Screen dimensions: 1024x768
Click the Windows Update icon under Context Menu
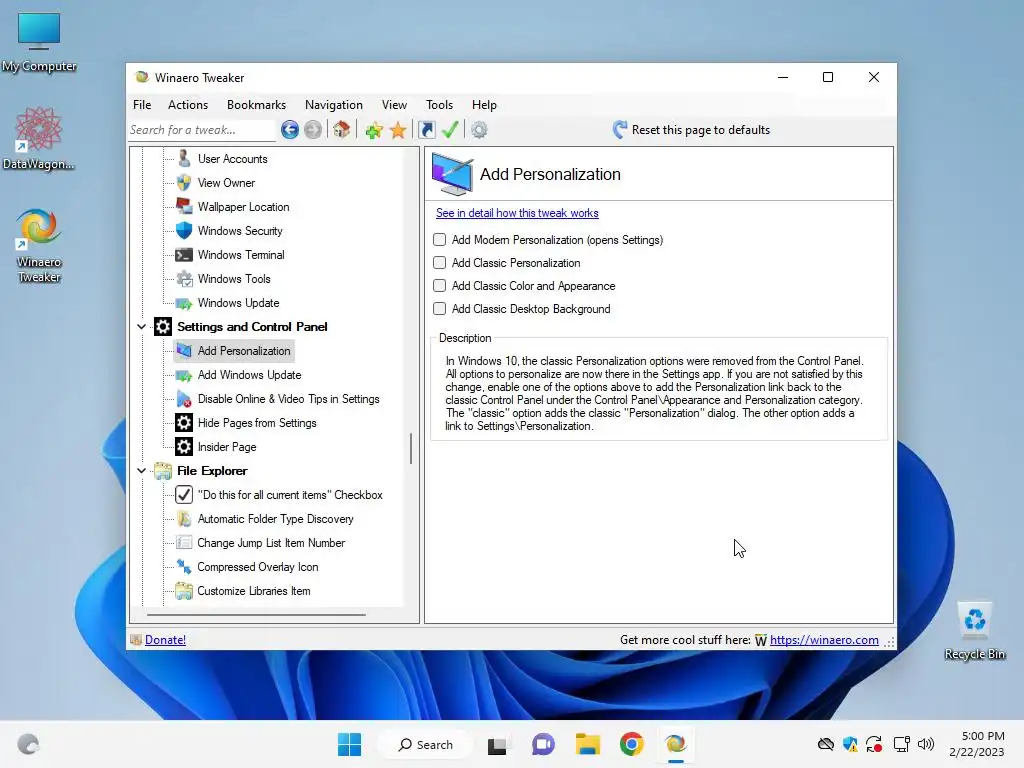pyautogui.click(x=184, y=303)
